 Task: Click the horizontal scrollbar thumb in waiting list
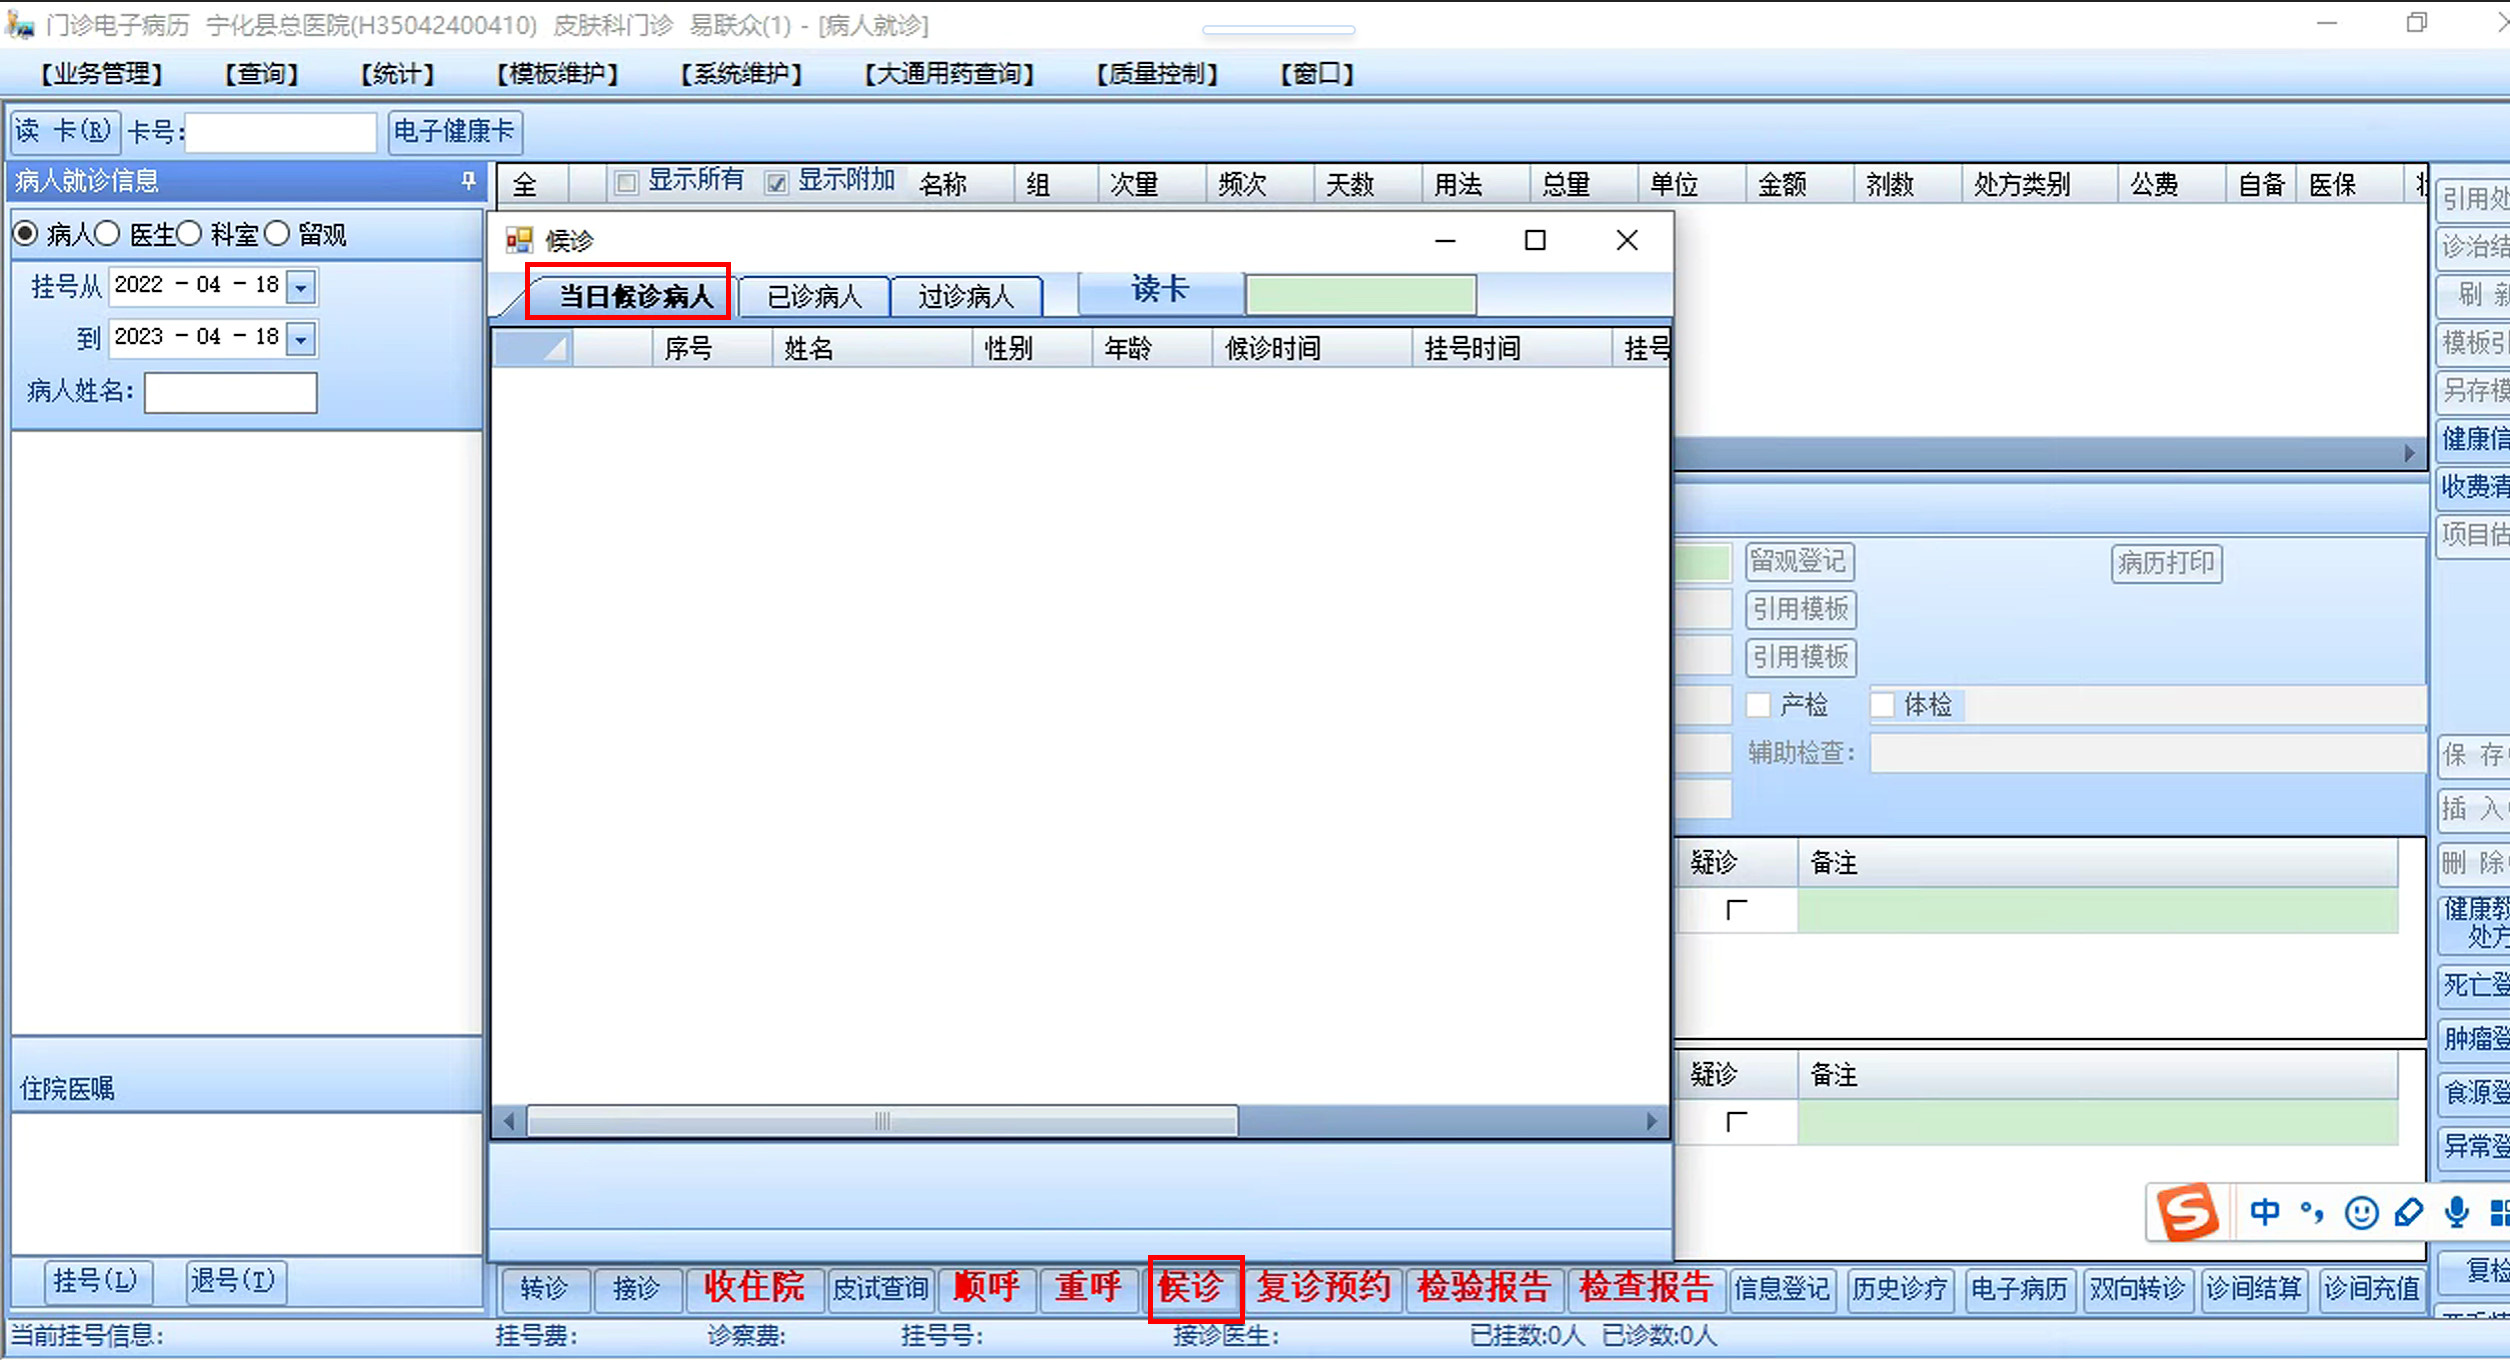(882, 1122)
